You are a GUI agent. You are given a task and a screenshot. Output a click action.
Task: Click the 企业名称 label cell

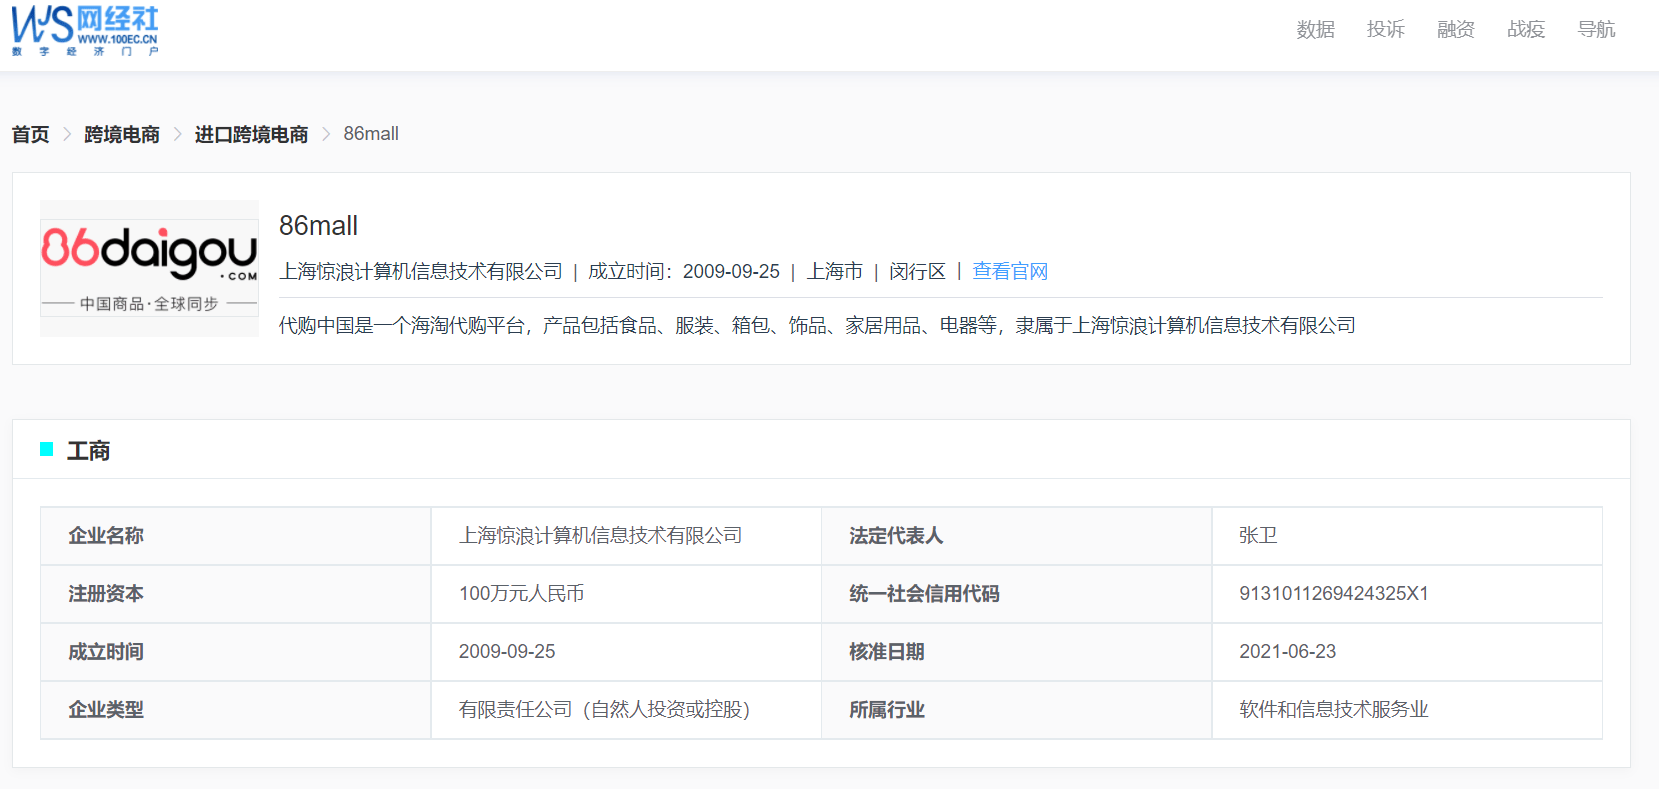[236, 536]
